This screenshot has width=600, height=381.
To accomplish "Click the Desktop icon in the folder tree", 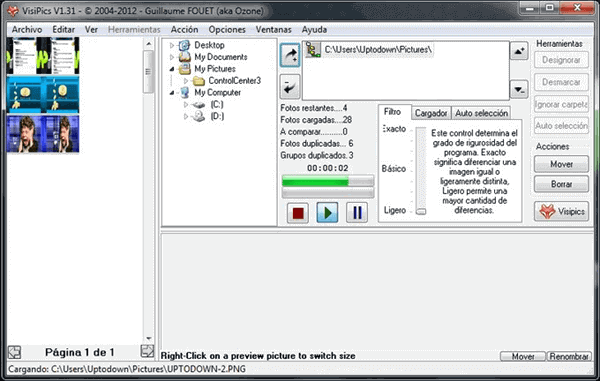I will 184,45.
